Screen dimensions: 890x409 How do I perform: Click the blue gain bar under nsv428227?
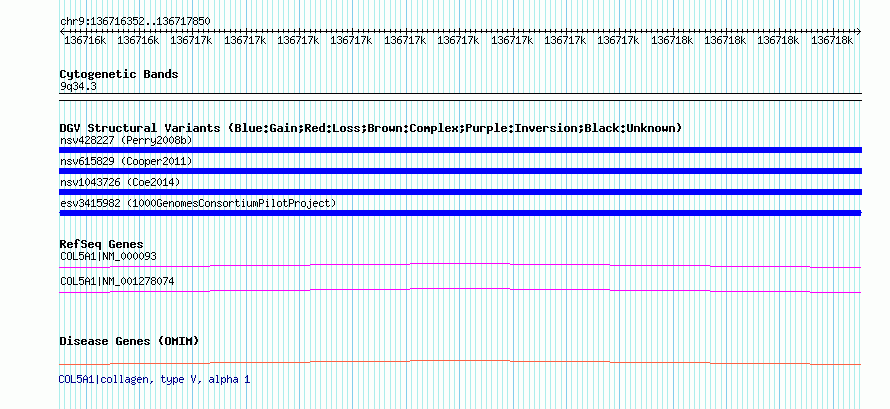click(x=460, y=150)
